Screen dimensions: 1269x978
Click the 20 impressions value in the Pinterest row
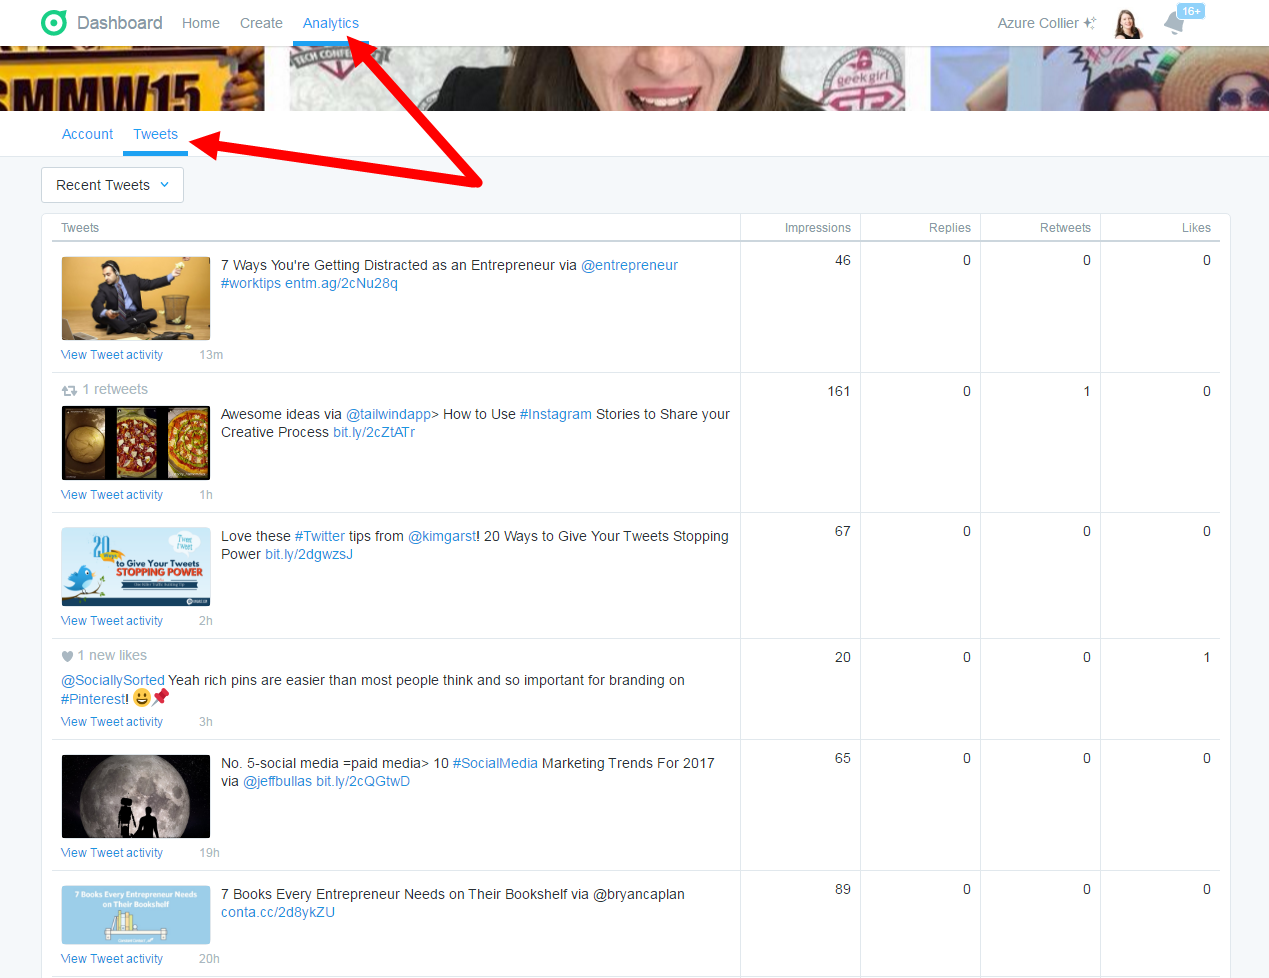(x=843, y=657)
